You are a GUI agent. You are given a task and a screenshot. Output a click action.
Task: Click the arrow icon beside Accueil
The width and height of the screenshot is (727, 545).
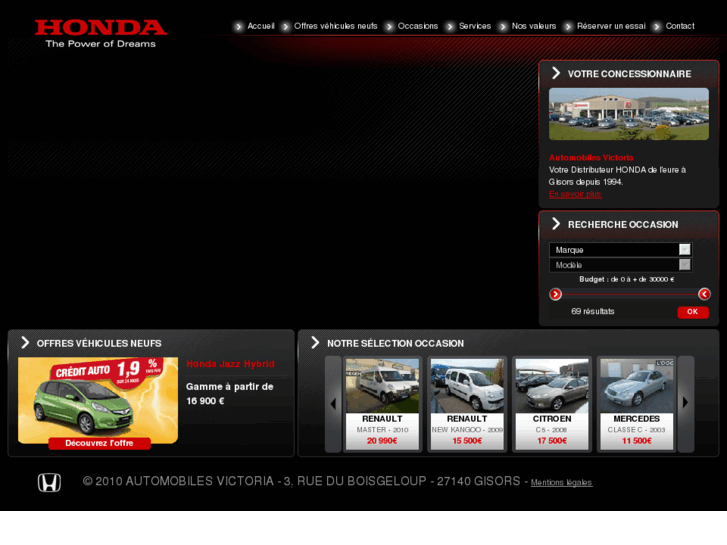[x=238, y=26]
